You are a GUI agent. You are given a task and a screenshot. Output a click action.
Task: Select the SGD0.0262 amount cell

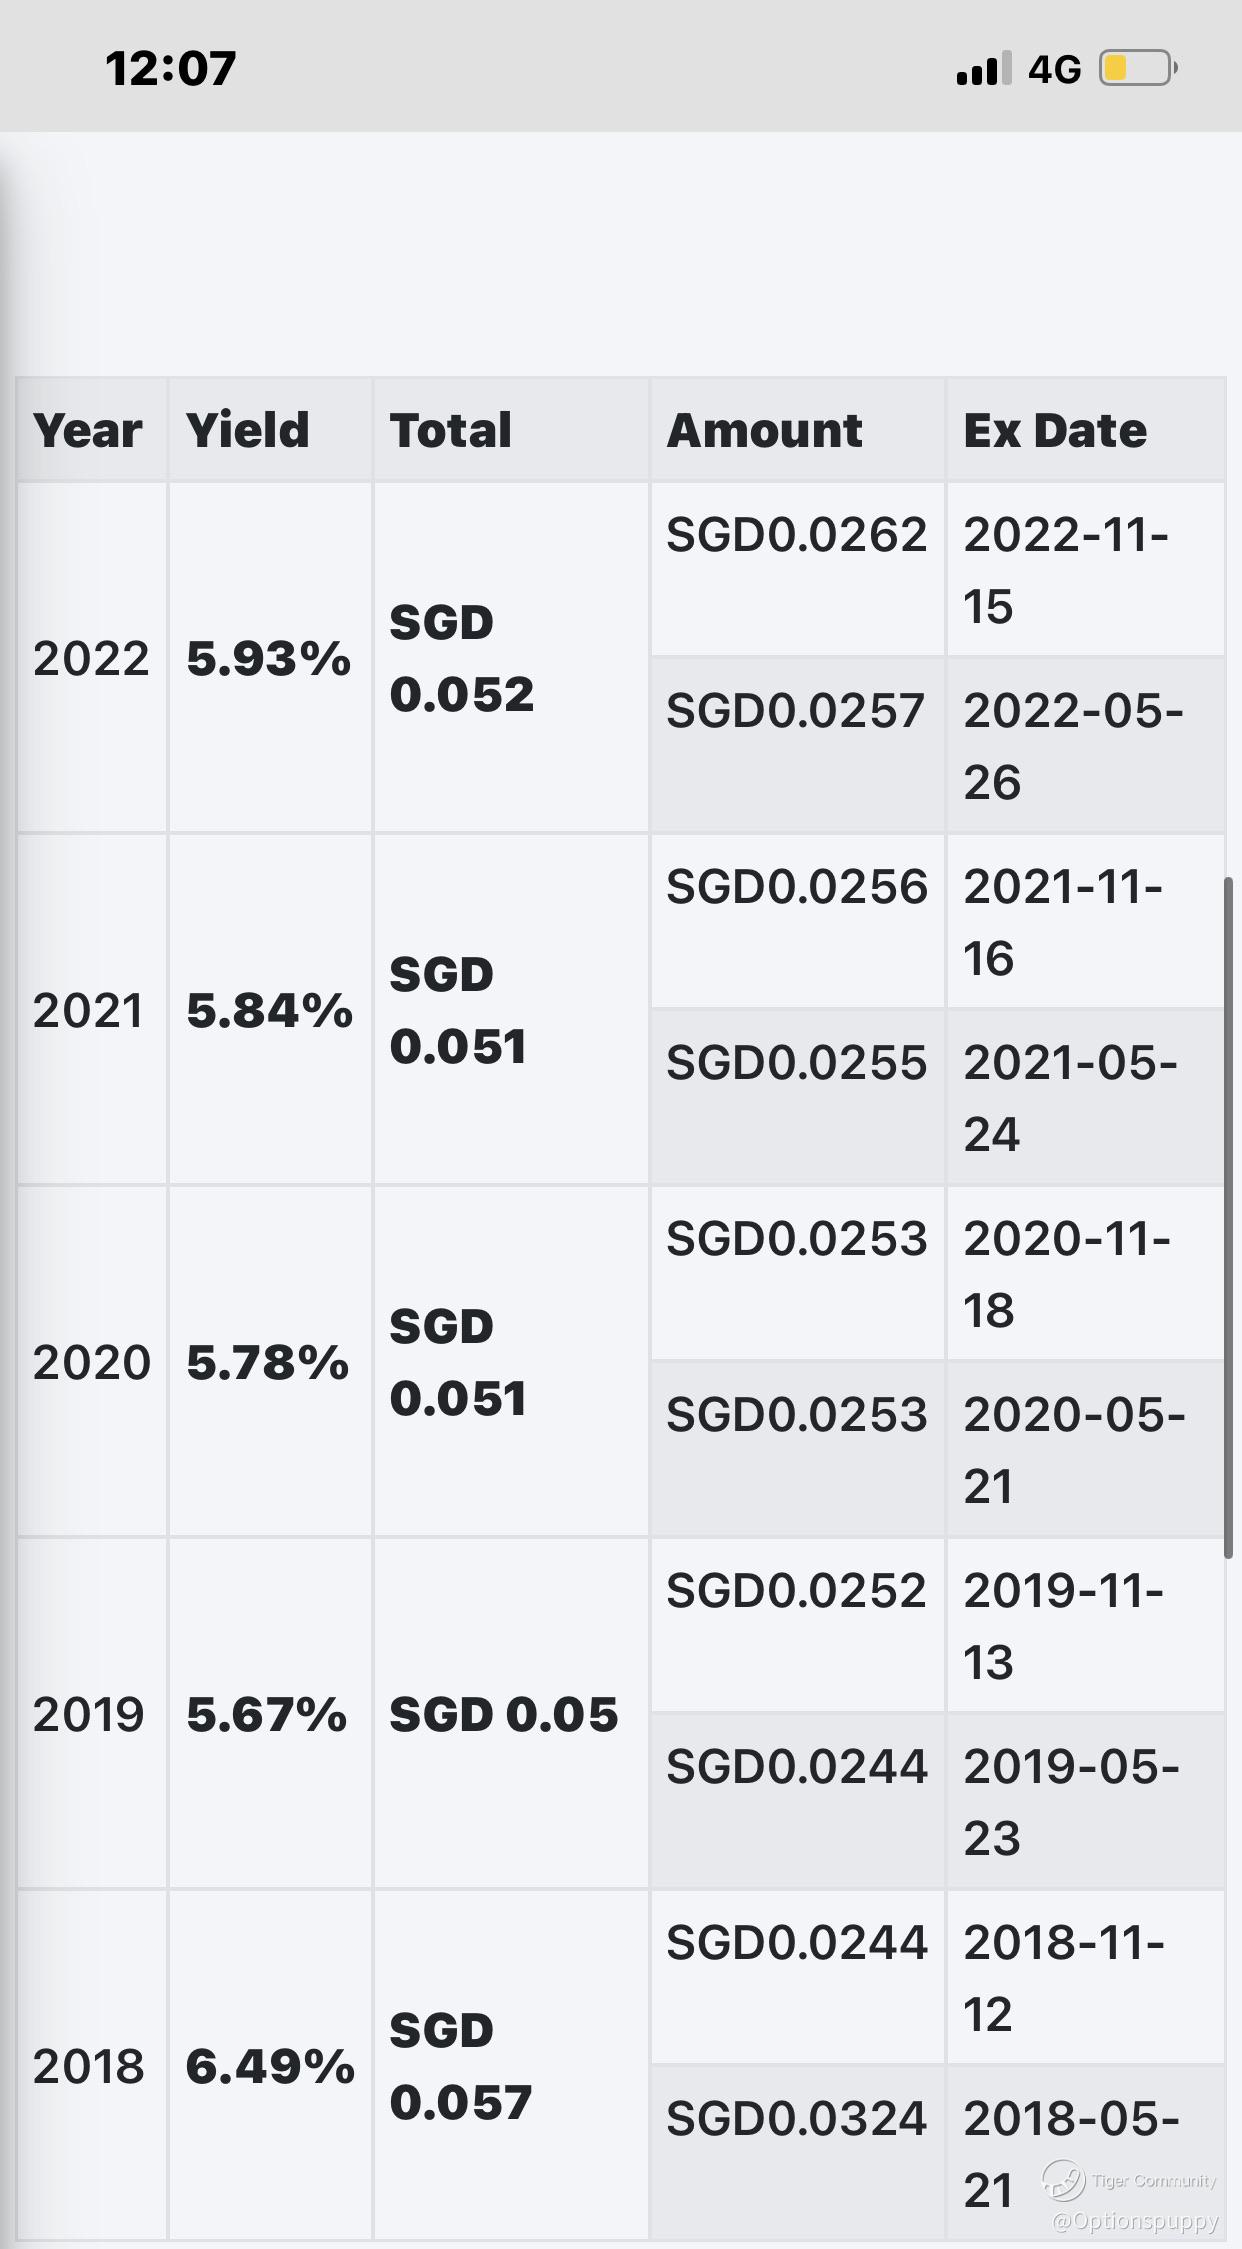(797, 536)
